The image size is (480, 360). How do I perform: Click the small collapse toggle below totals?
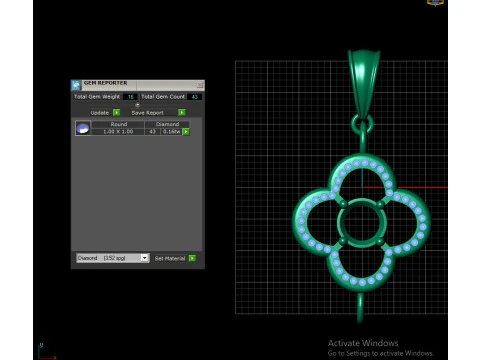tap(137, 105)
